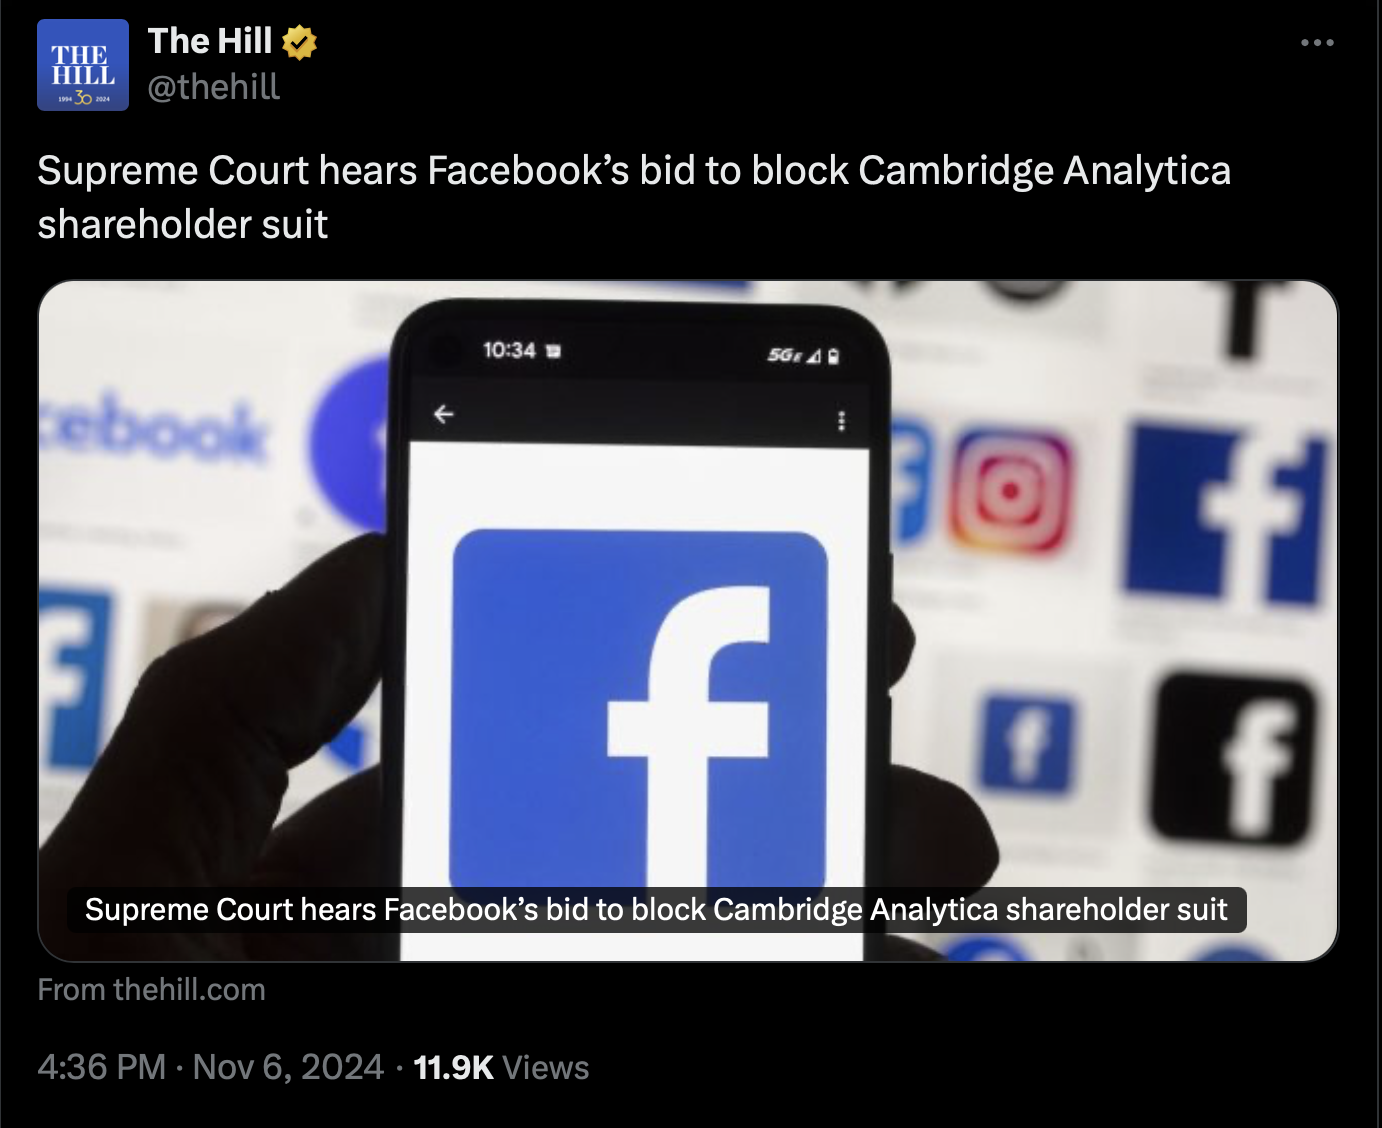Click the blurred Facebook wordmark at photo's left
The image size is (1382, 1128).
[x=154, y=430]
